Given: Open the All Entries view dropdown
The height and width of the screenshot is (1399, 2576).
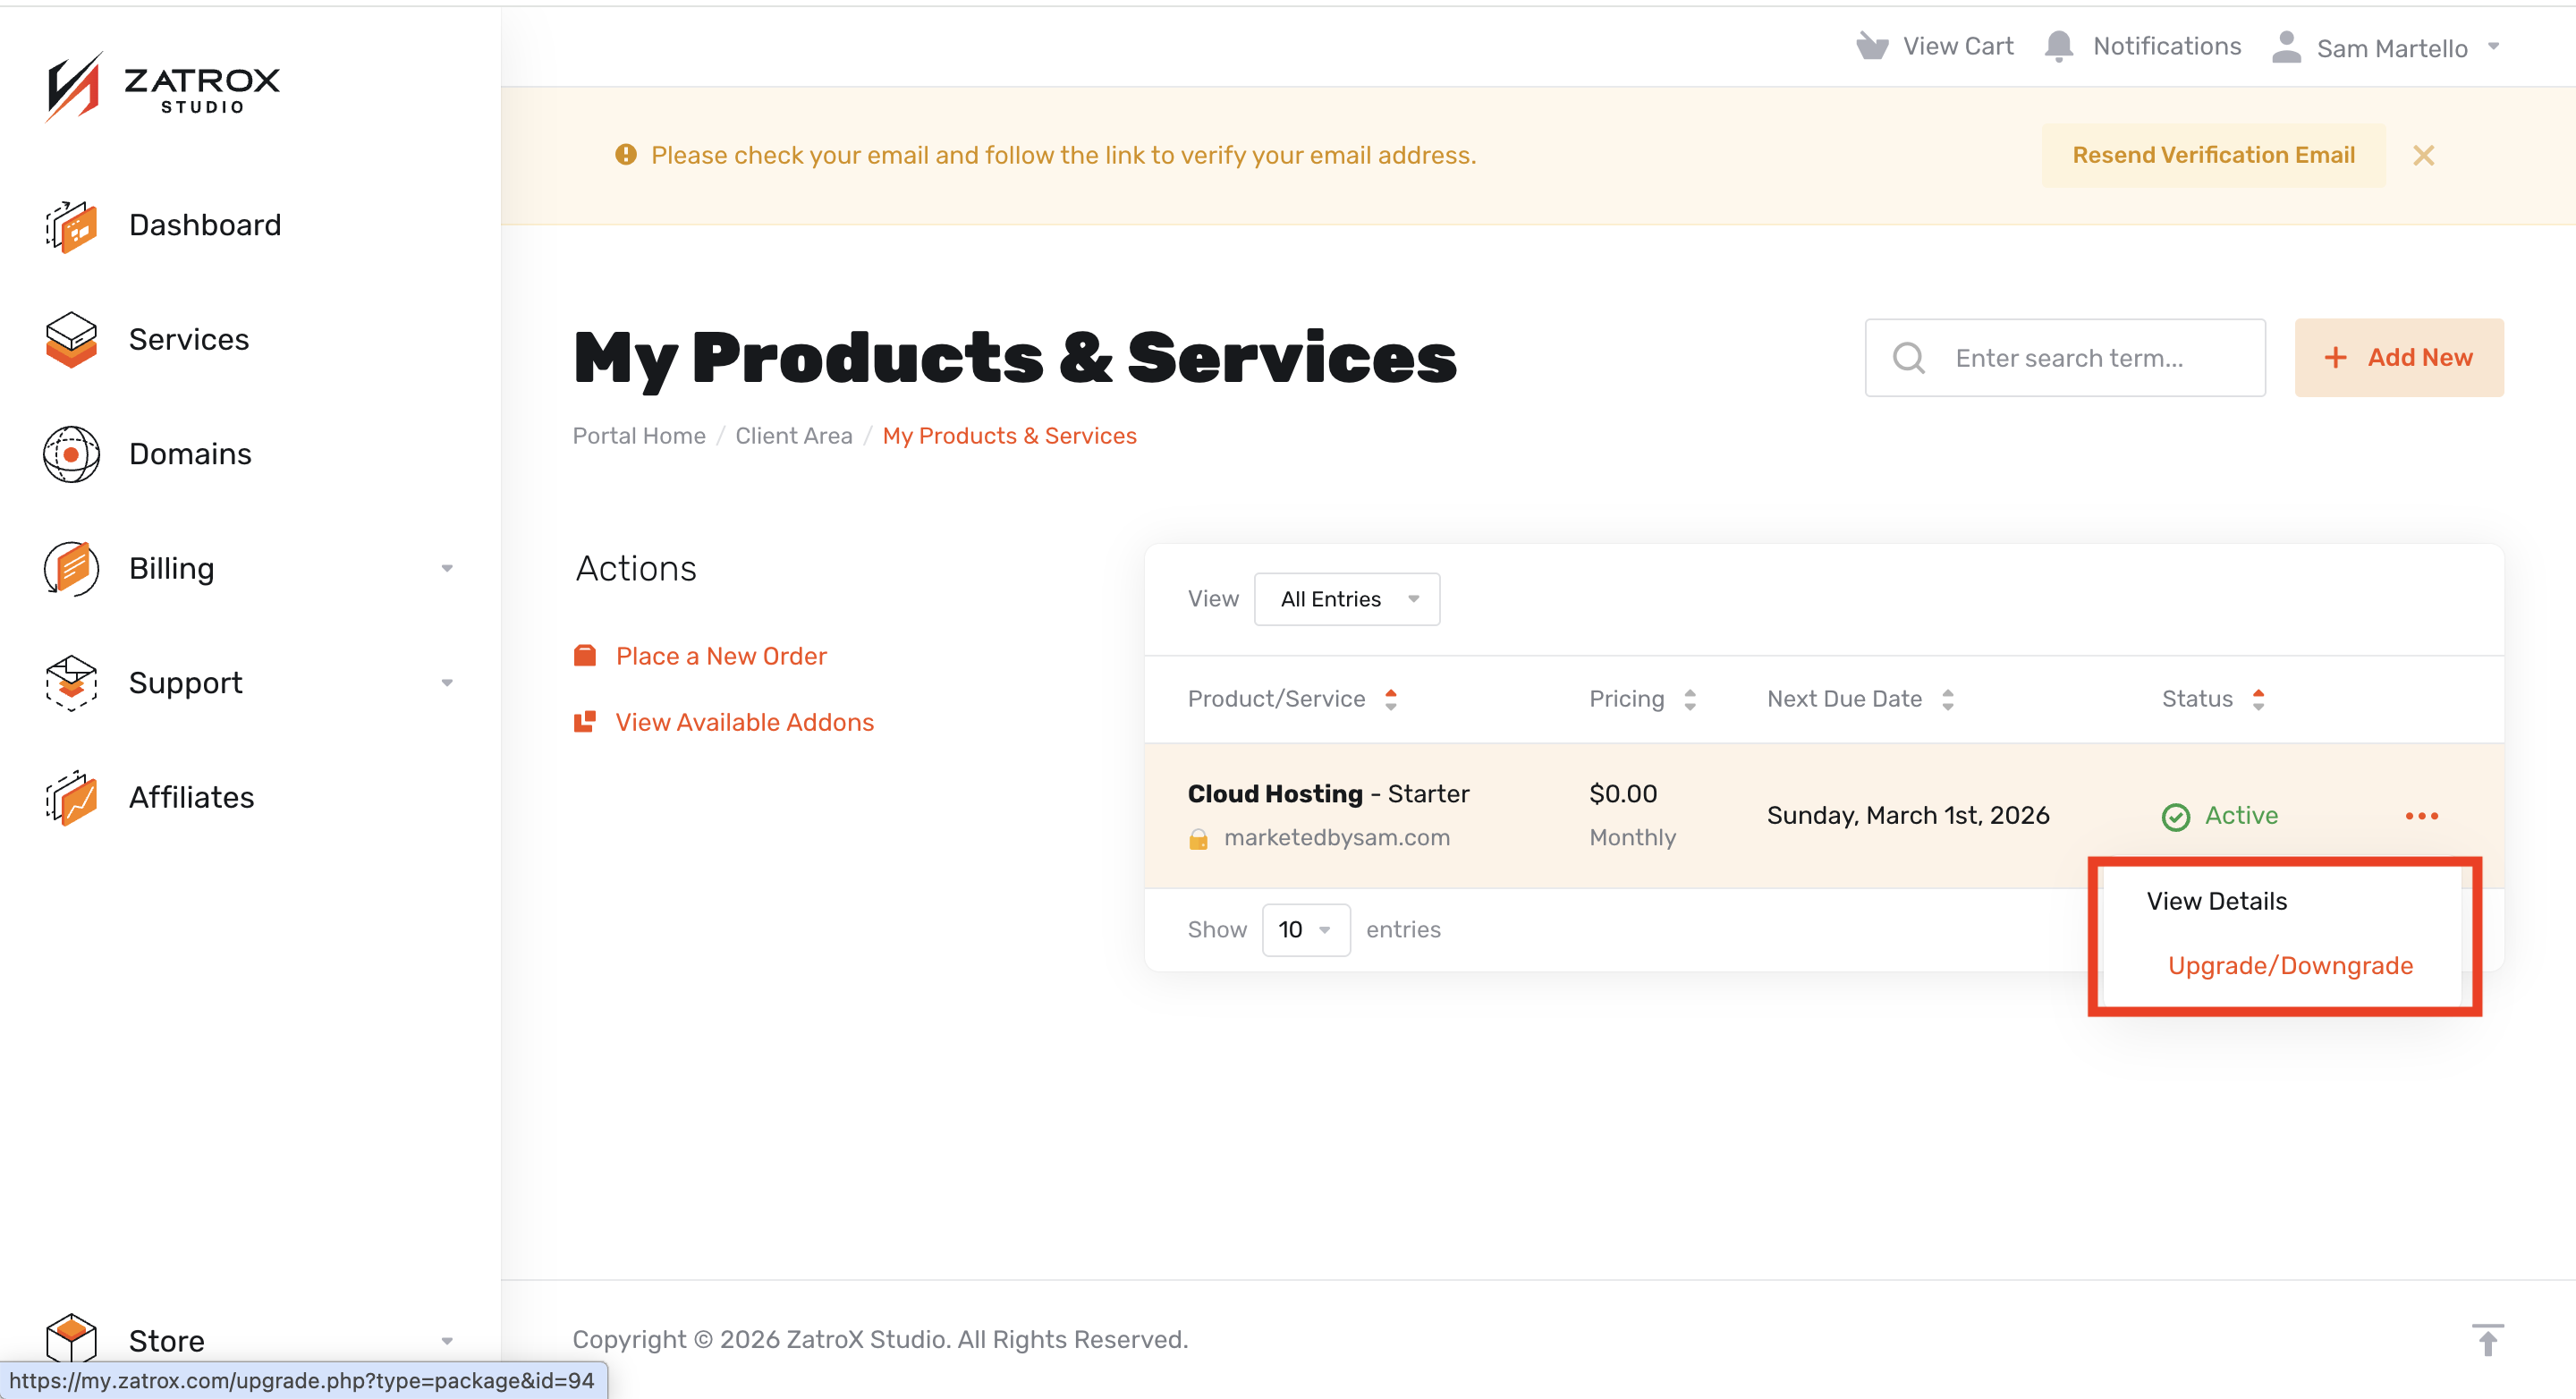Looking at the screenshot, I should (x=1347, y=599).
